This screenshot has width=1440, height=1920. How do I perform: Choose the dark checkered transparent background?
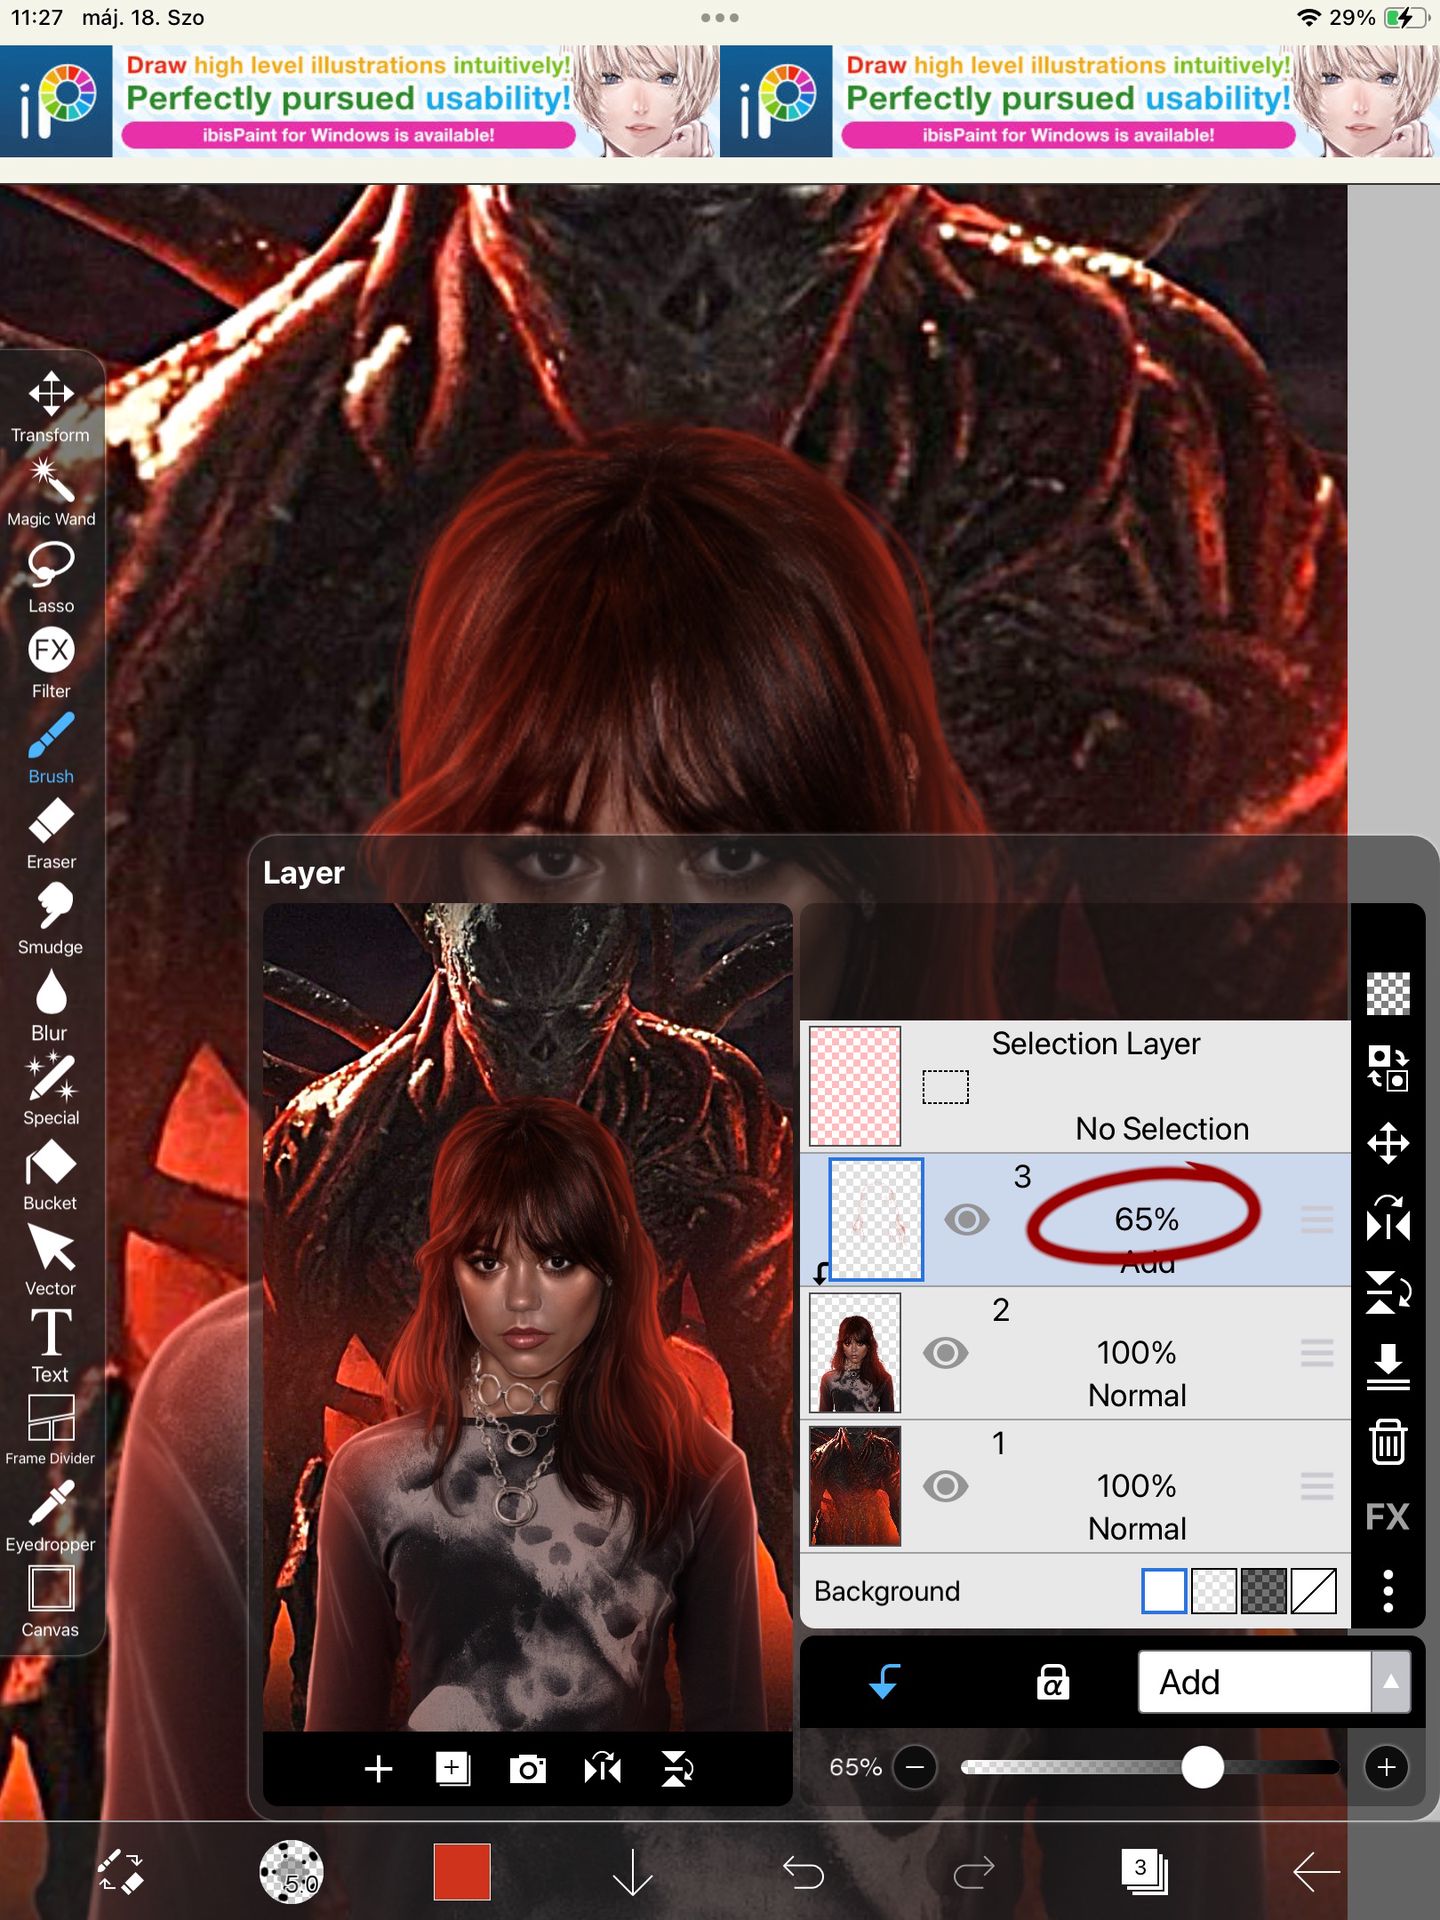pyautogui.click(x=1264, y=1590)
